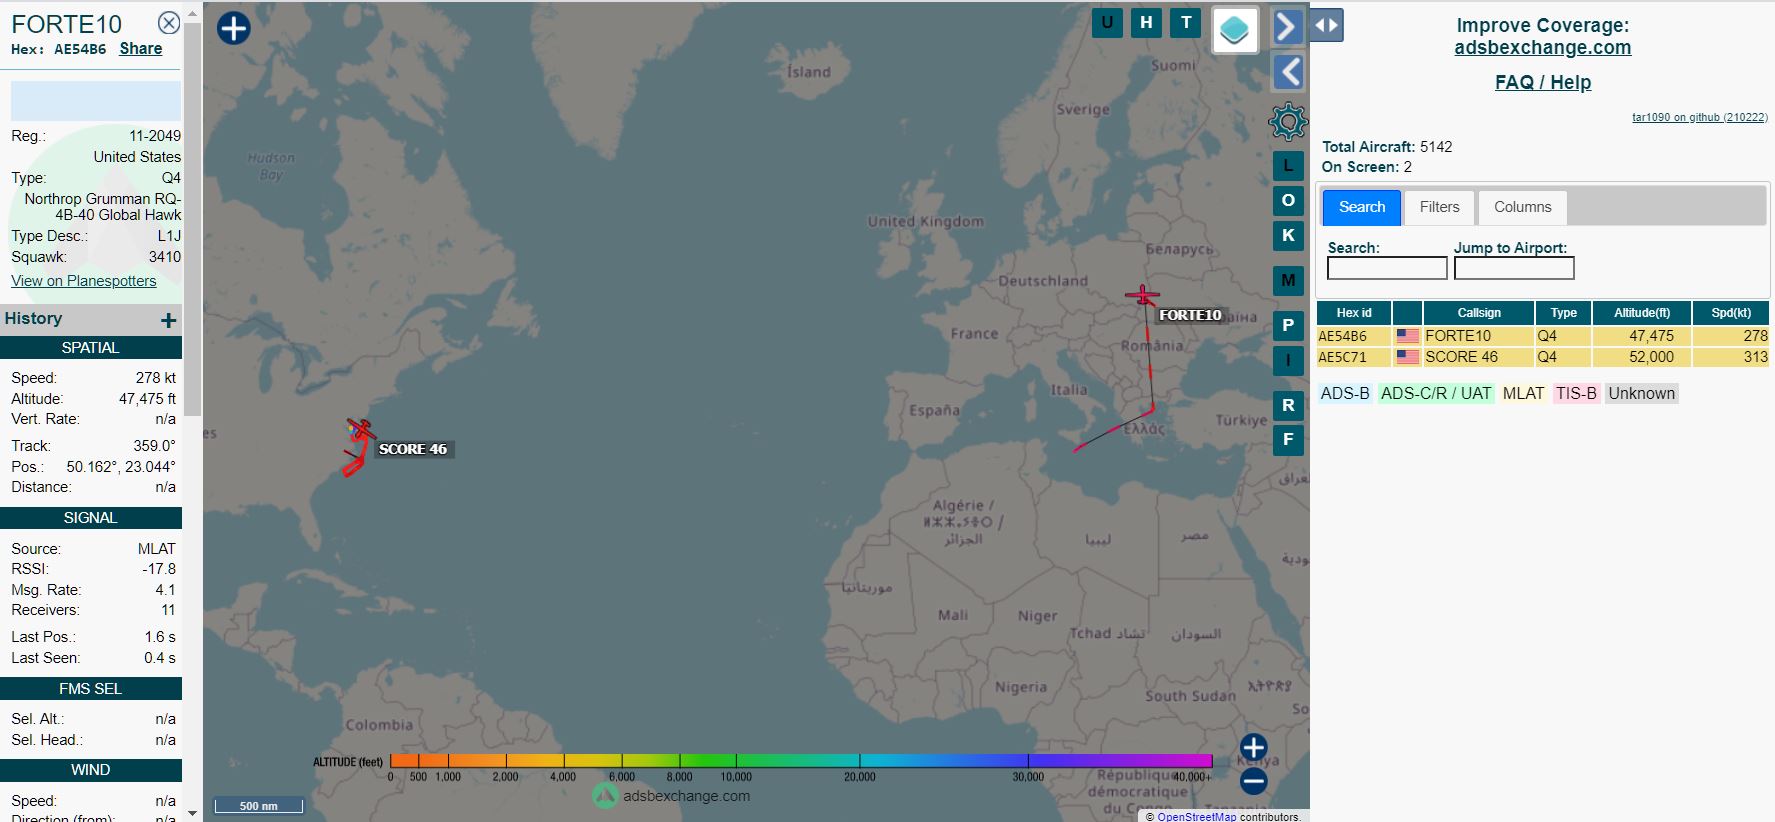Toggle the T map button

[1186, 23]
